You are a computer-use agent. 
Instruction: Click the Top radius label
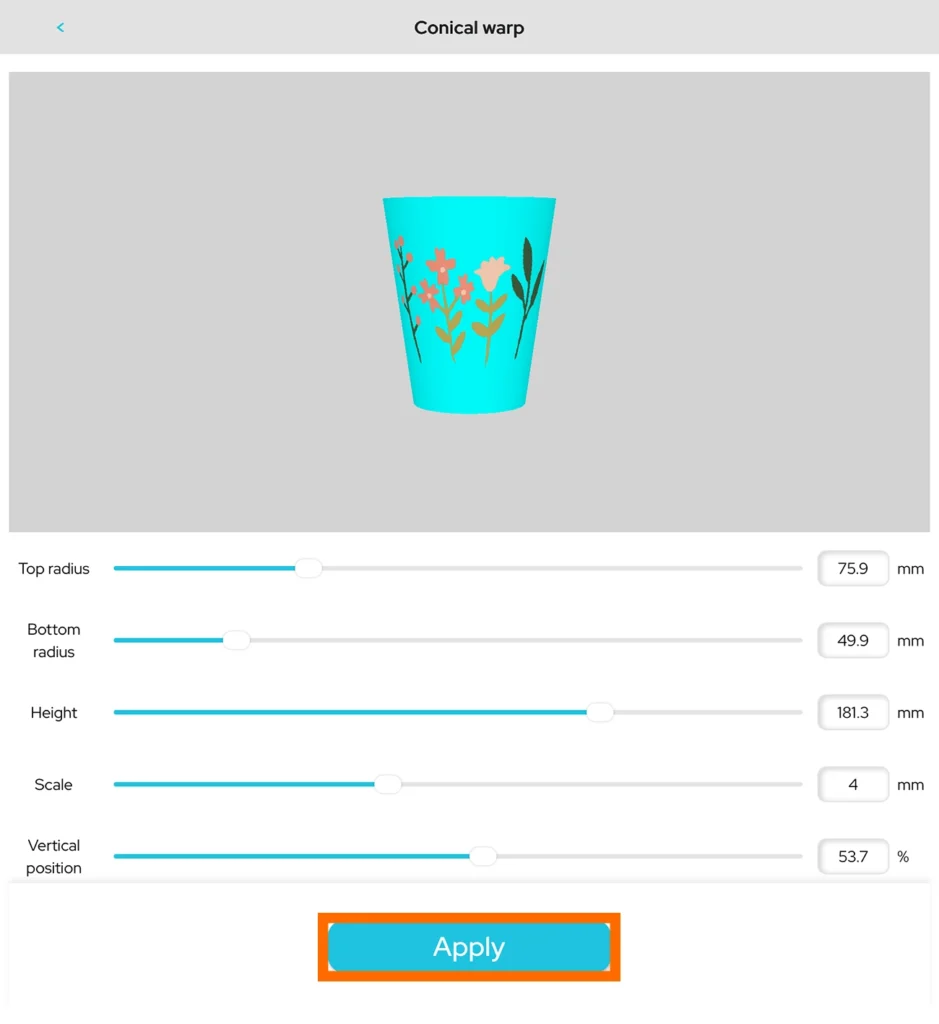(54, 568)
